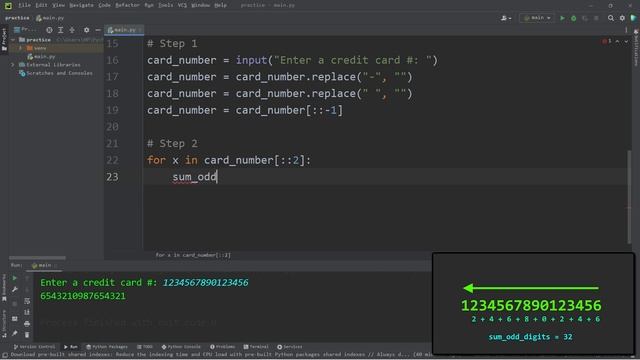Toggle the Bookmarks side tab
The height and width of the screenshot is (360, 640).
click(x=4, y=288)
